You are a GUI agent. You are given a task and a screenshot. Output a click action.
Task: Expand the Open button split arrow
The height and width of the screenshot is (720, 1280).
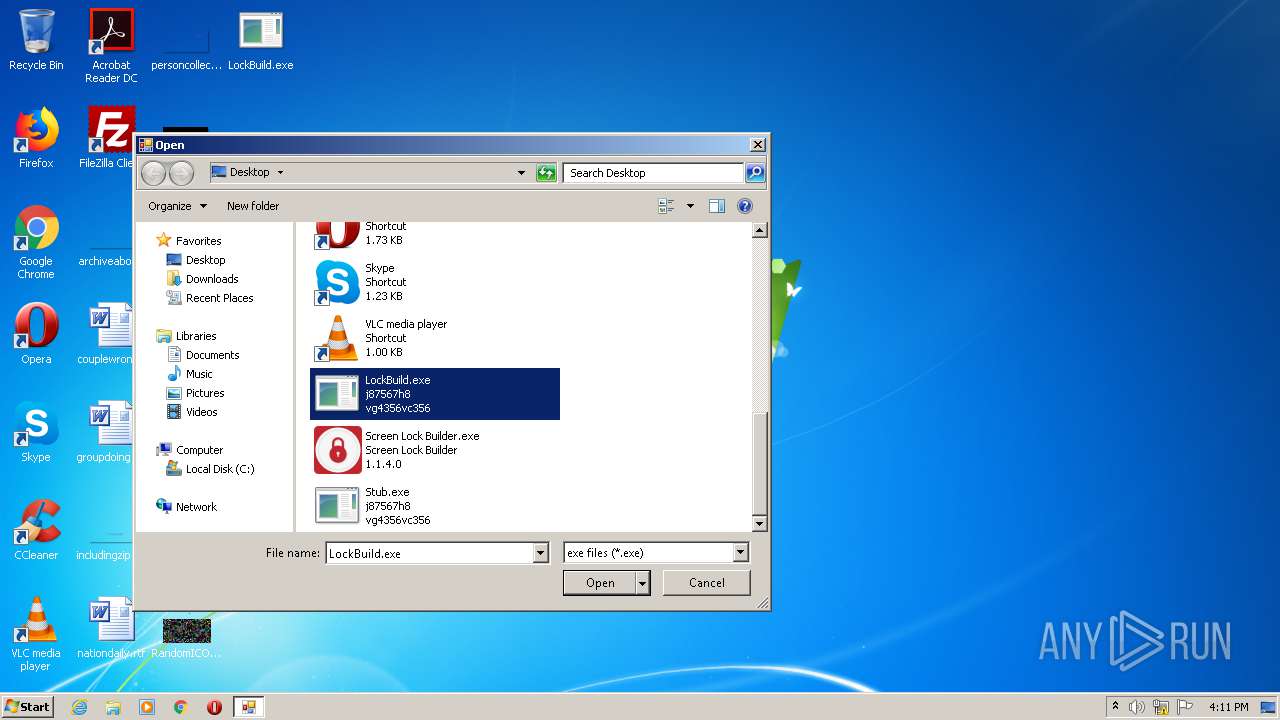pos(643,583)
